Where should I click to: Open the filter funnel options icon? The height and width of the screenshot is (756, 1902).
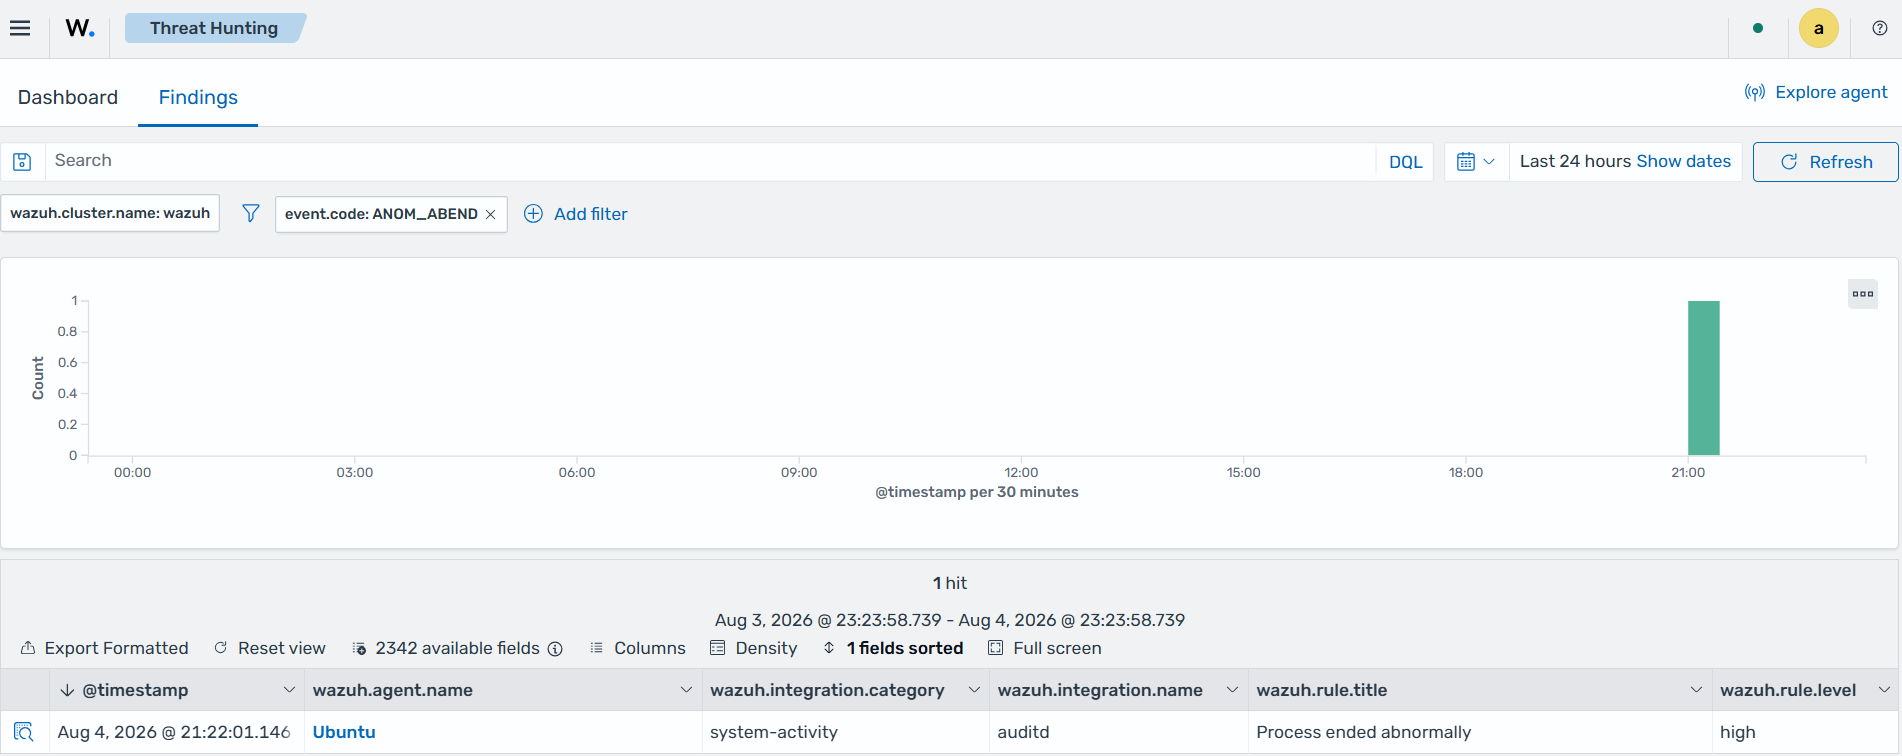click(x=251, y=213)
